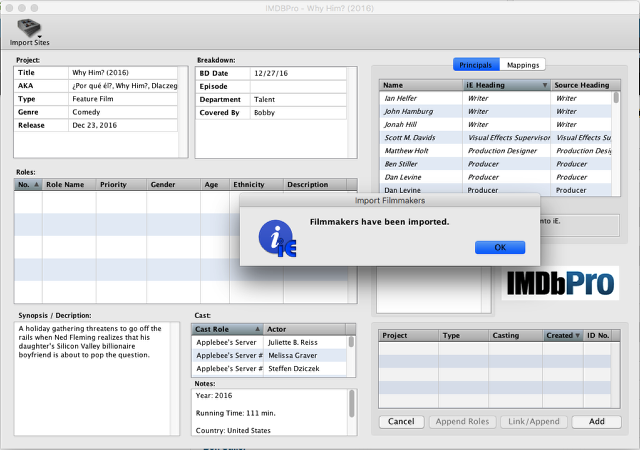
Task: Sort roles by No. column header
Action: (x=28, y=185)
